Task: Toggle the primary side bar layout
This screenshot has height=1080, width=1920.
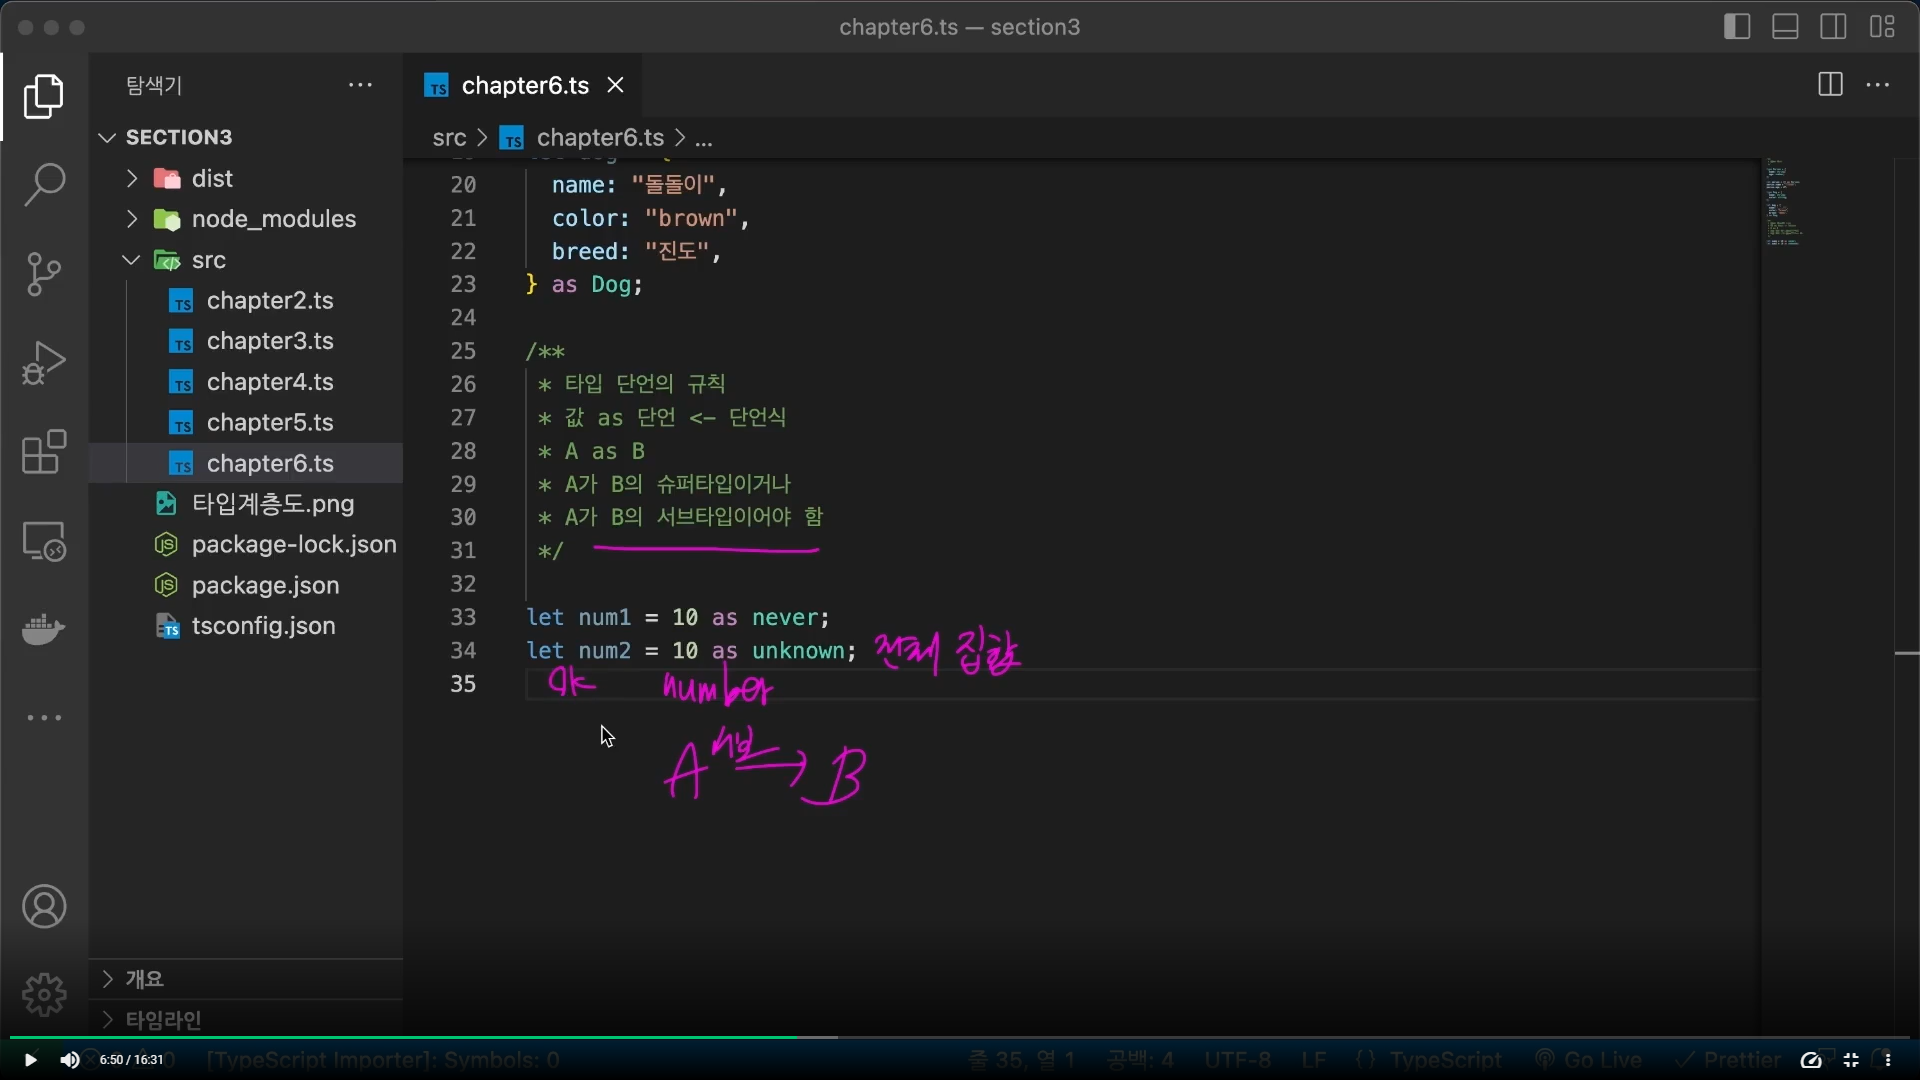Action: [x=1737, y=27]
